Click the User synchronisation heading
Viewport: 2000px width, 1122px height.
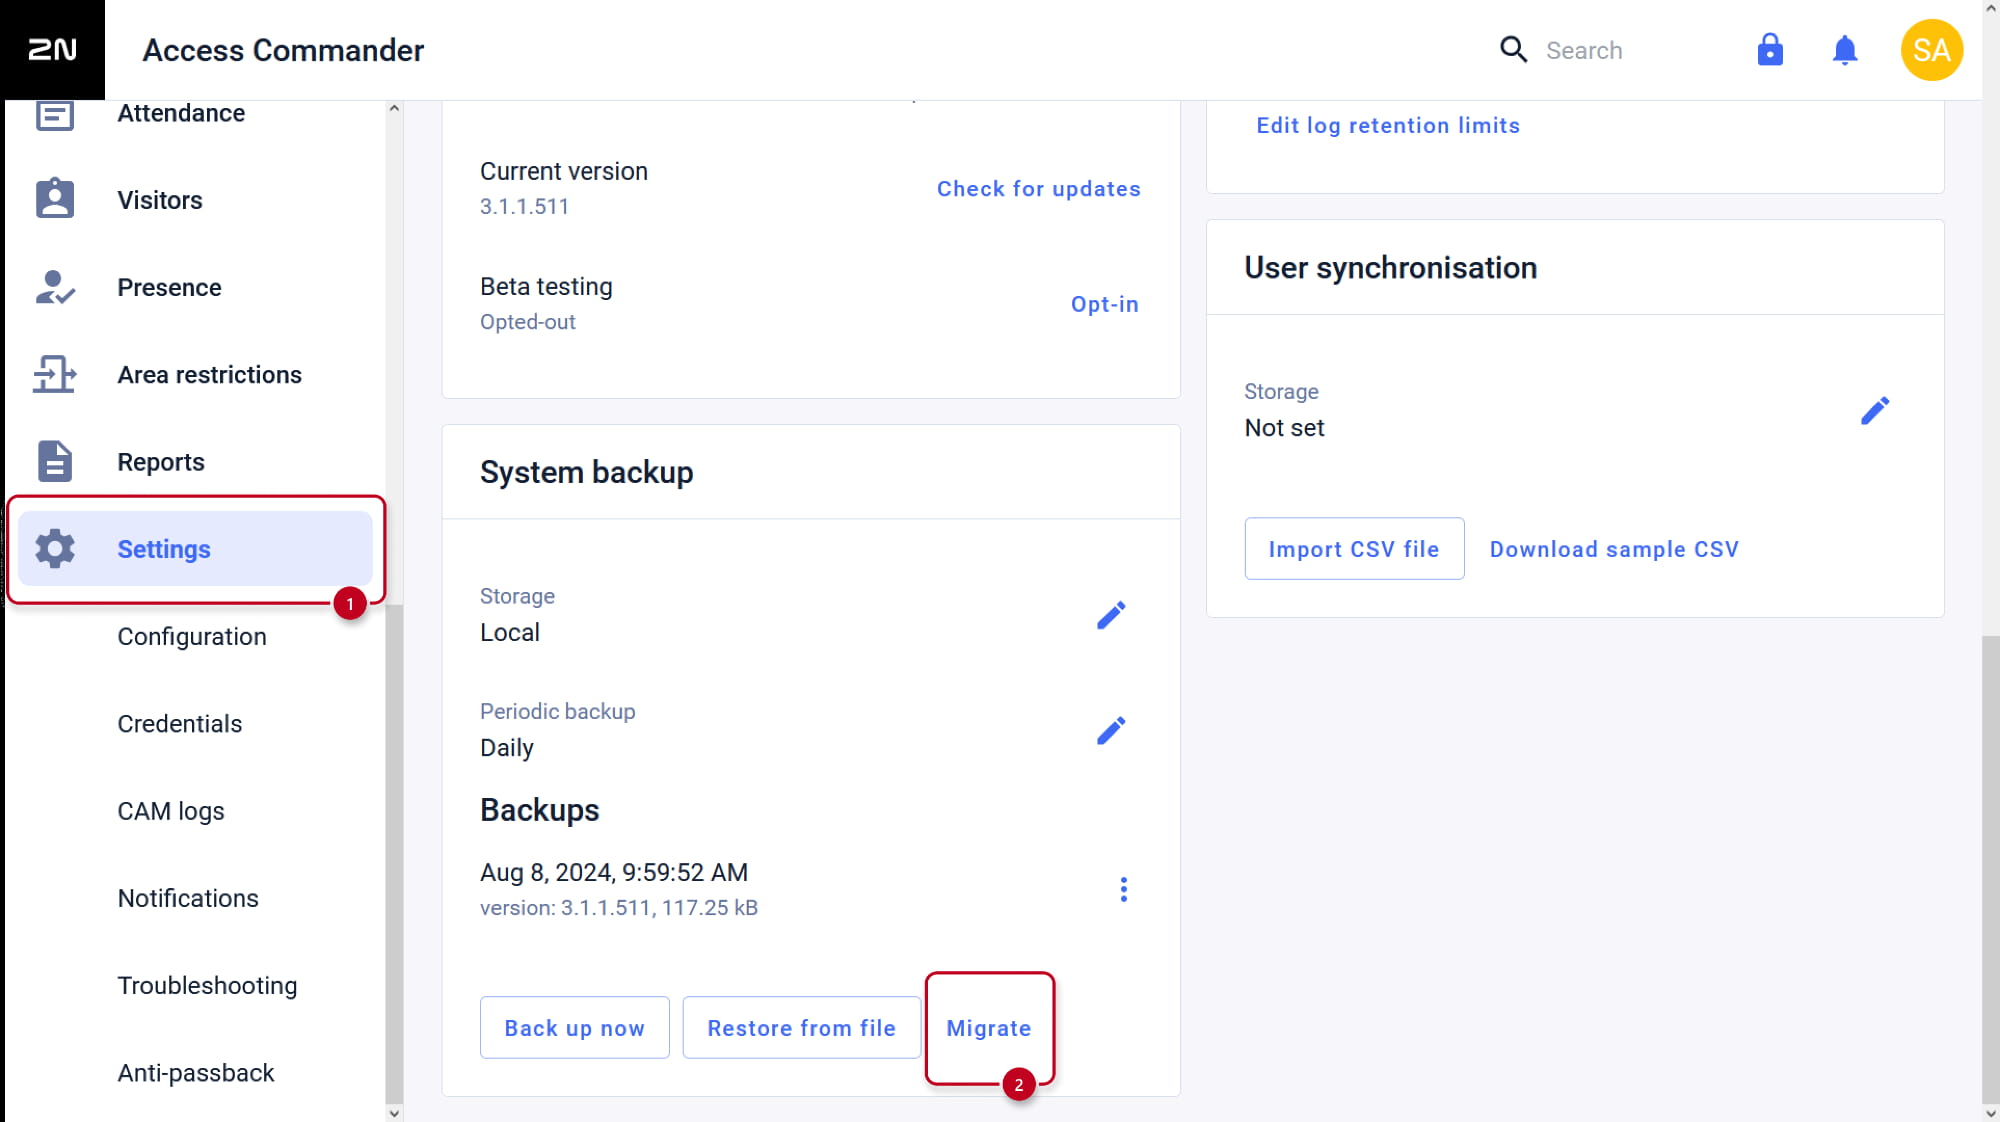(x=1390, y=268)
